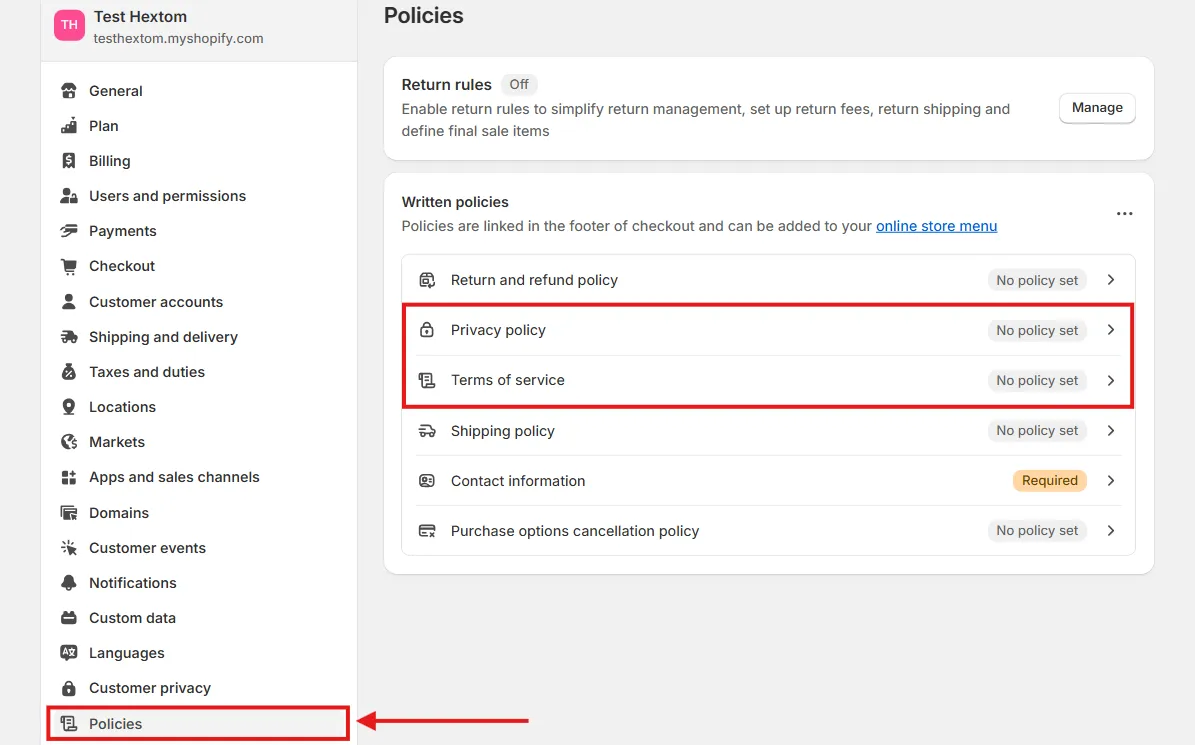Click the Payments card icon
Screen dimensions: 1195x745
(69, 231)
